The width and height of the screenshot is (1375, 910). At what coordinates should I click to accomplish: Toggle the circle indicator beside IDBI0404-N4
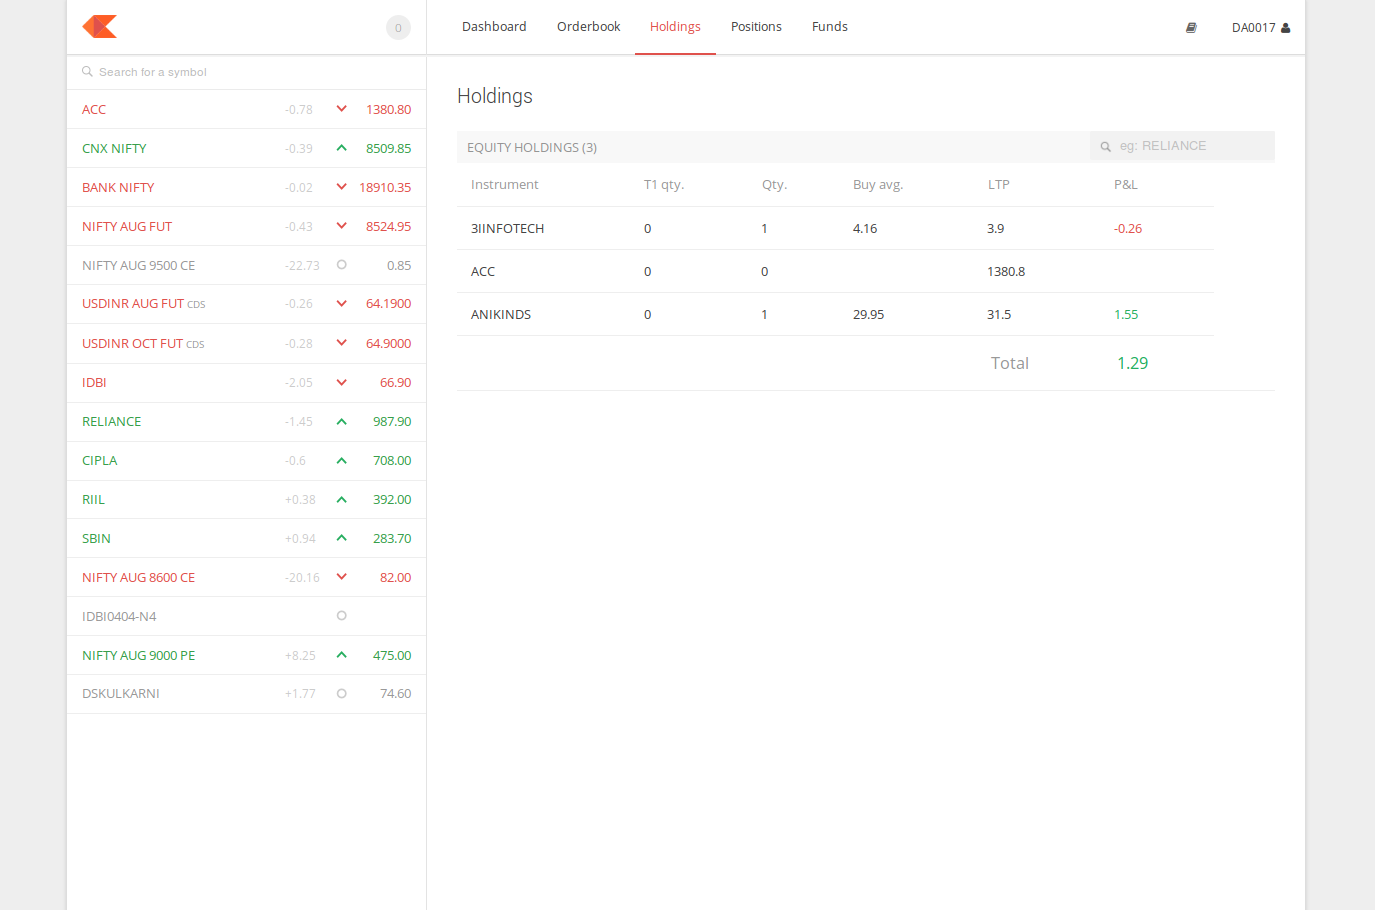point(341,616)
